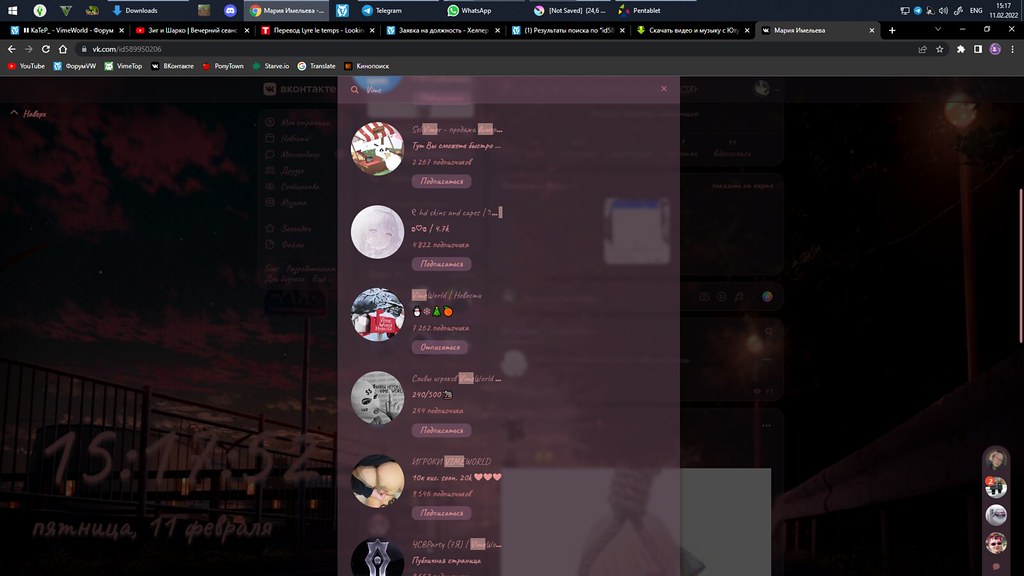Click the search magnifier icon in popup
Image resolution: width=1024 pixels, height=576 pixels.
tap(353, 89)
